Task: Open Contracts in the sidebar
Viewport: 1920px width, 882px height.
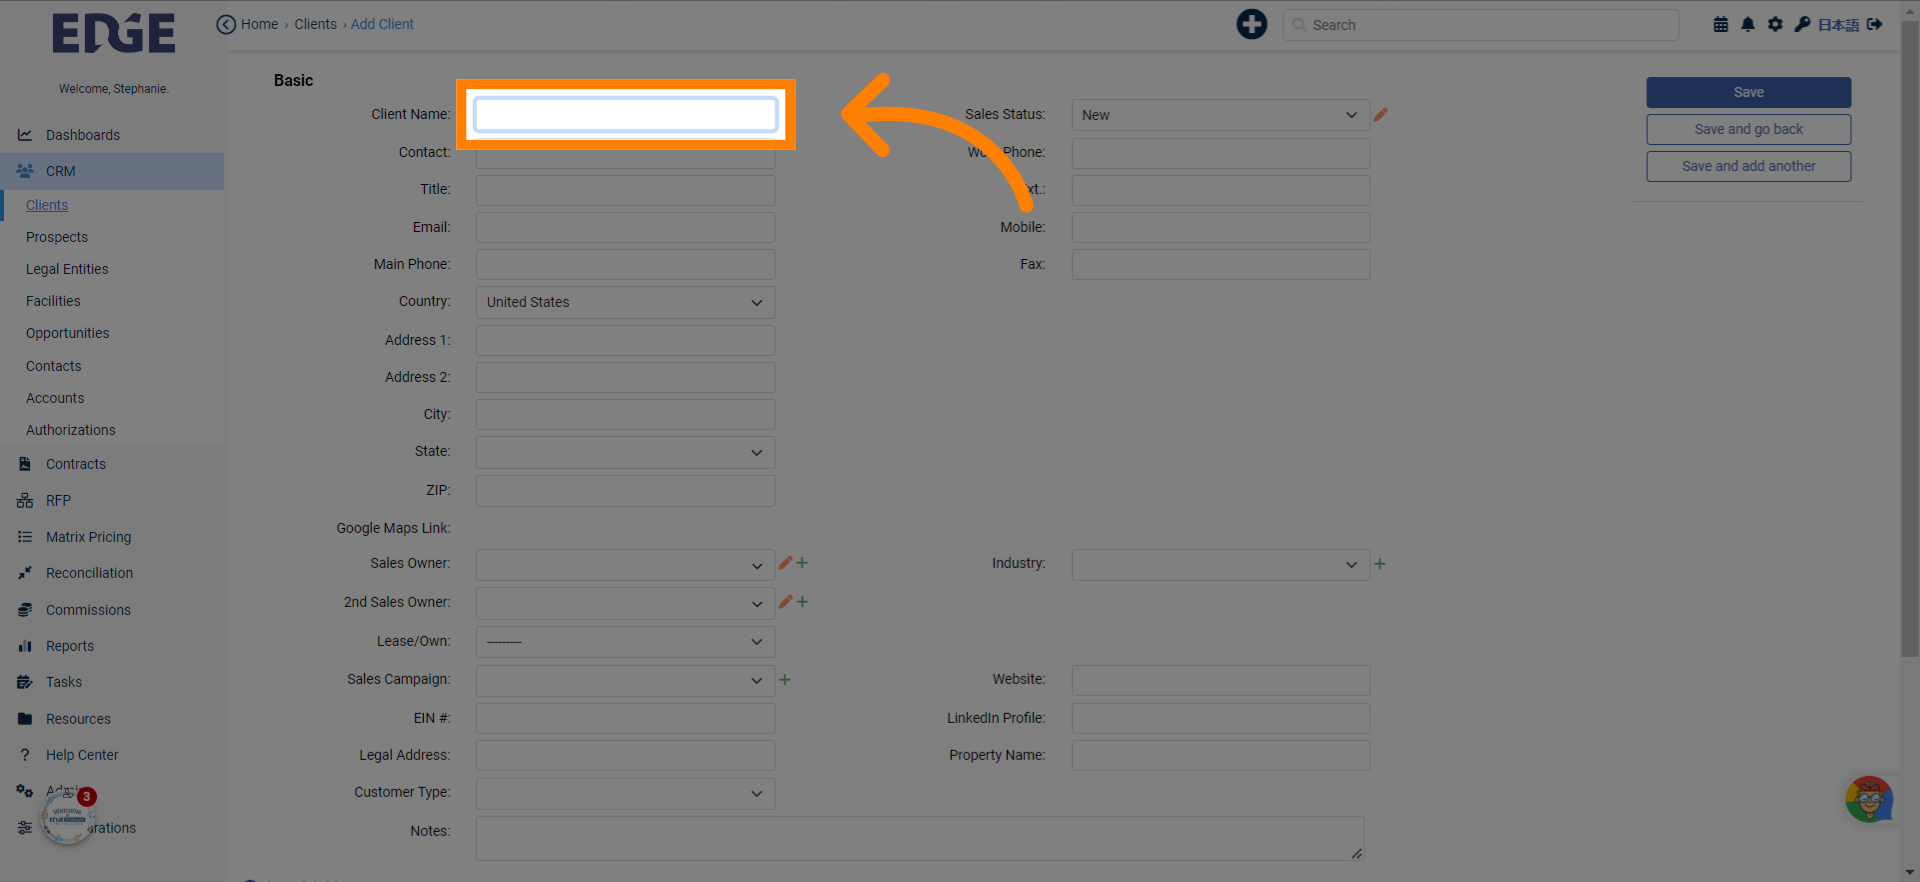Action: coord(112,464)
